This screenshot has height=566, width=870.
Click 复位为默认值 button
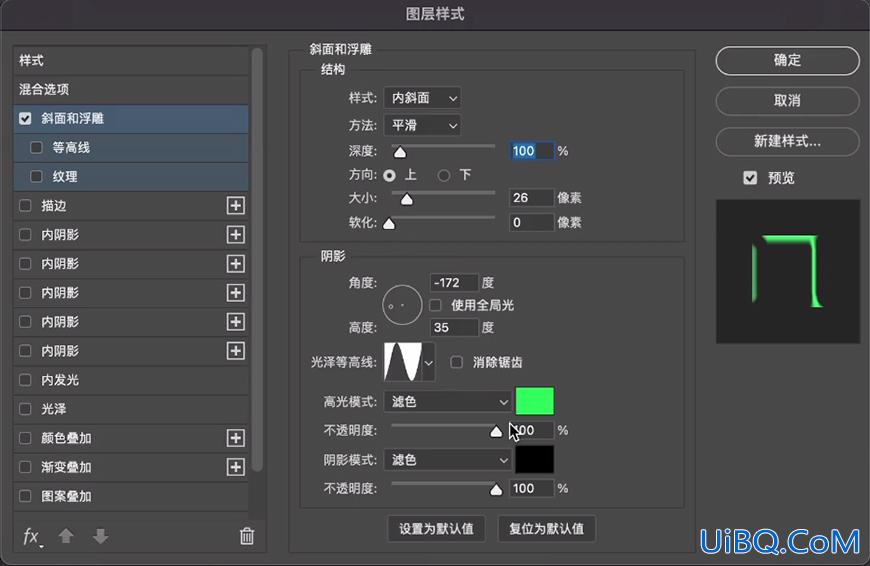(x=547, y=528)
